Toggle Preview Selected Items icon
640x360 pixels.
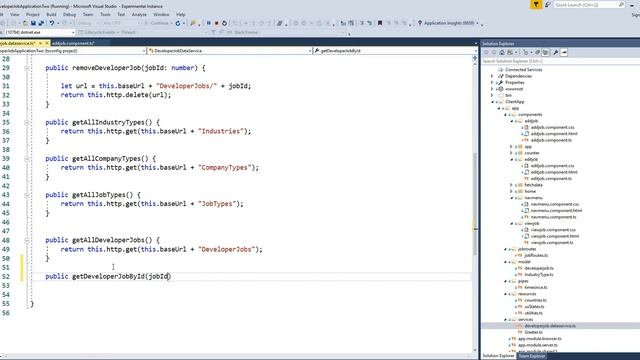564,52
